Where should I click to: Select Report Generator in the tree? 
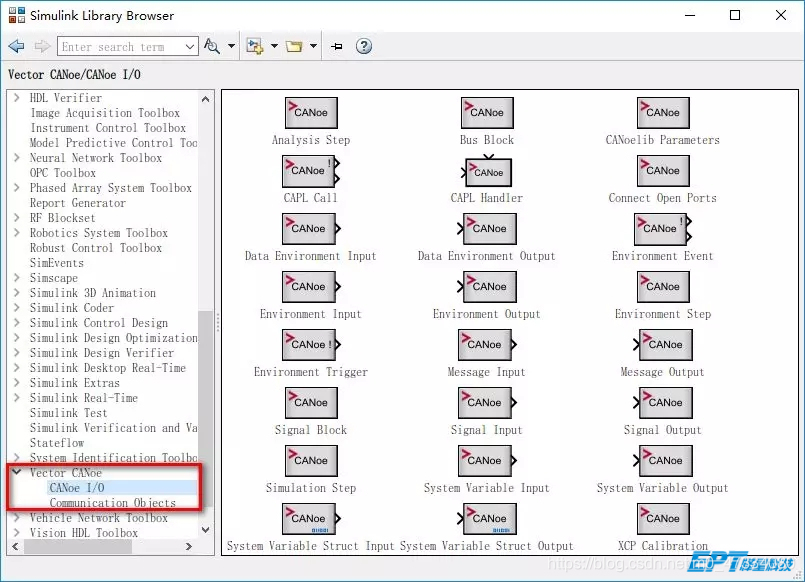point(78,203)
